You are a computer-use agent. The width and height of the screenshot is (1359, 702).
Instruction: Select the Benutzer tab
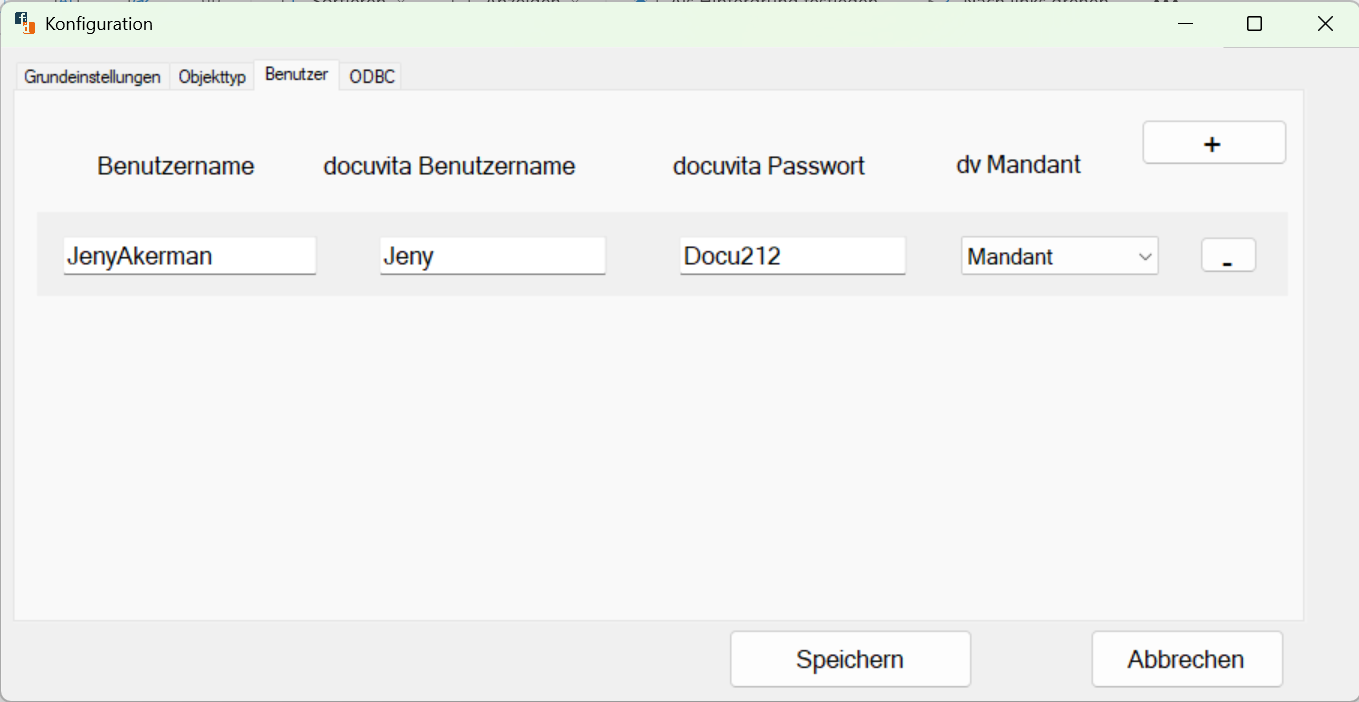[x=295, y=74]
